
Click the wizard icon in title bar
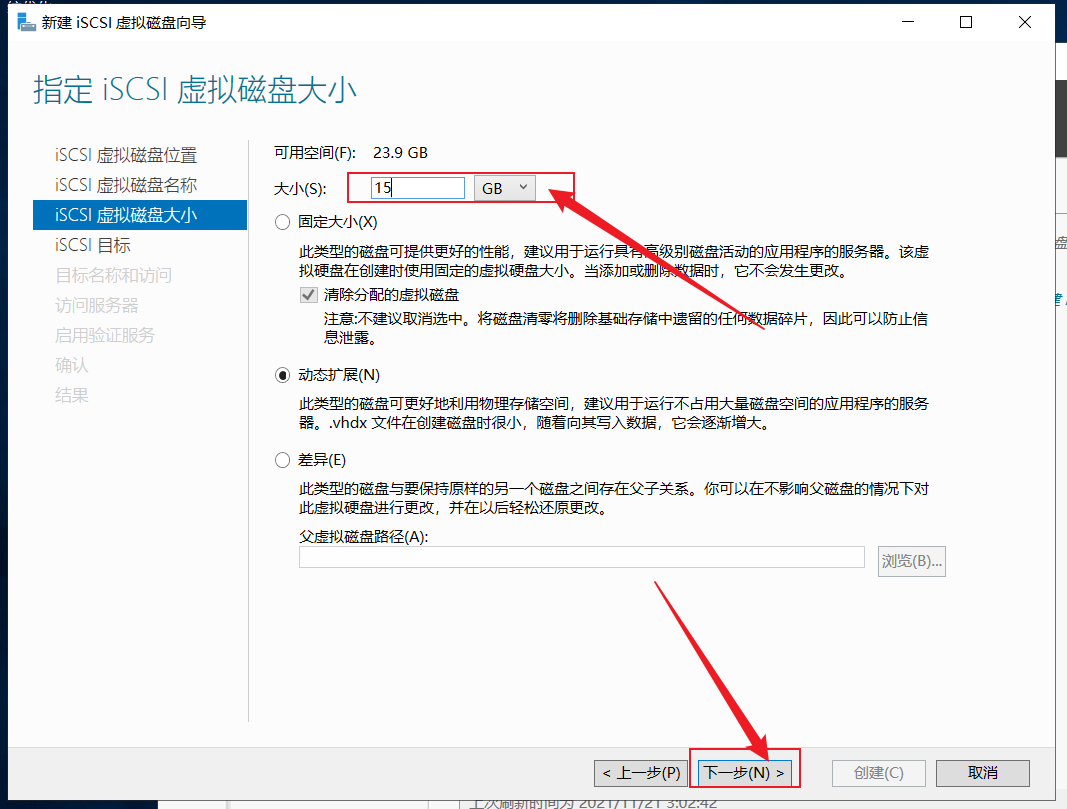coord(26,22)
